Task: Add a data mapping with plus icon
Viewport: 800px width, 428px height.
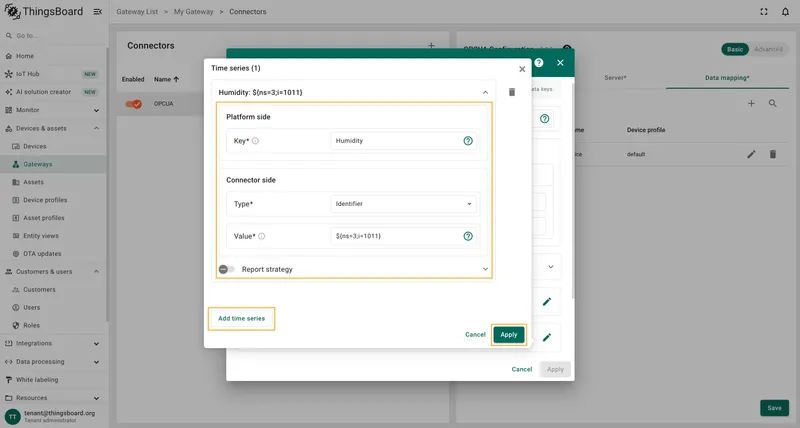Action: point(751,104)
